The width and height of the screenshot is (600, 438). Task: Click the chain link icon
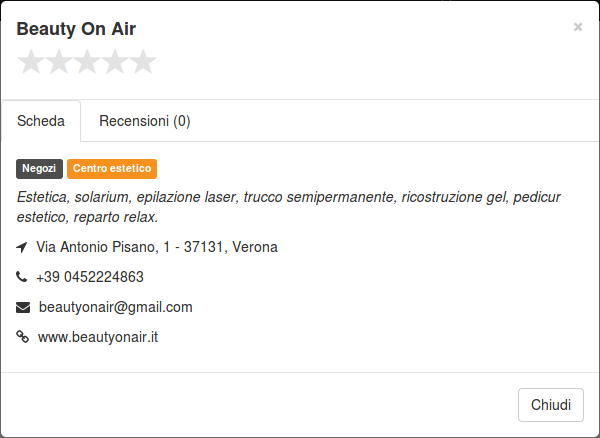[22, 337]
